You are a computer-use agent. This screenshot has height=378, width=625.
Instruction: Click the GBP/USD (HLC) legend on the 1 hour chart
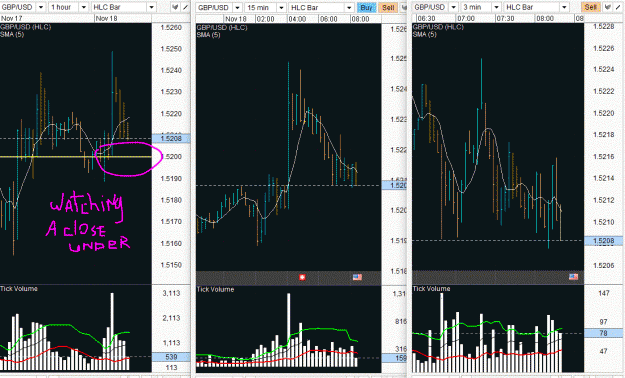click(26, 27)
